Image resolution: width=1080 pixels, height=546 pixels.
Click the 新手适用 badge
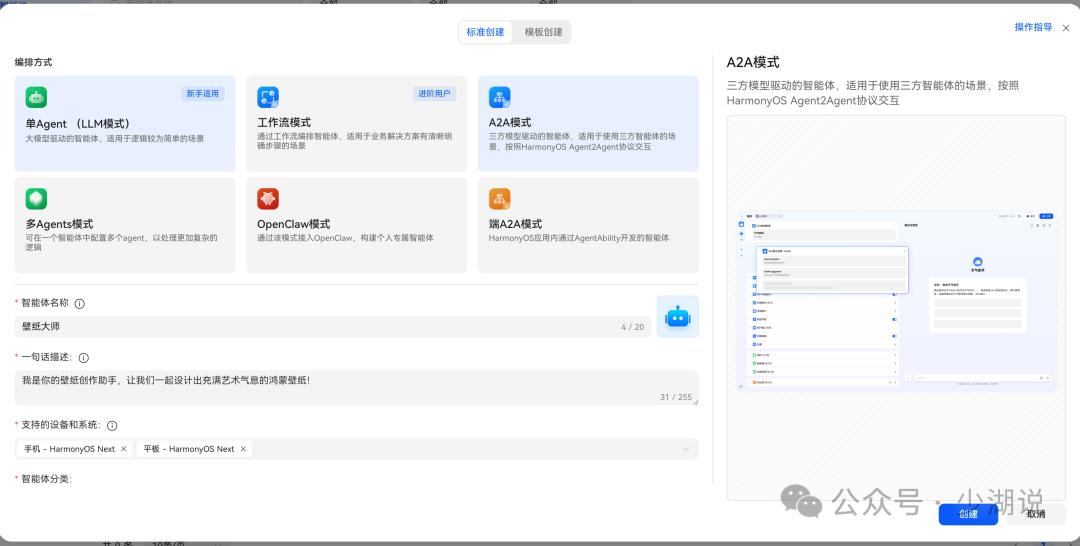(202, 94)
